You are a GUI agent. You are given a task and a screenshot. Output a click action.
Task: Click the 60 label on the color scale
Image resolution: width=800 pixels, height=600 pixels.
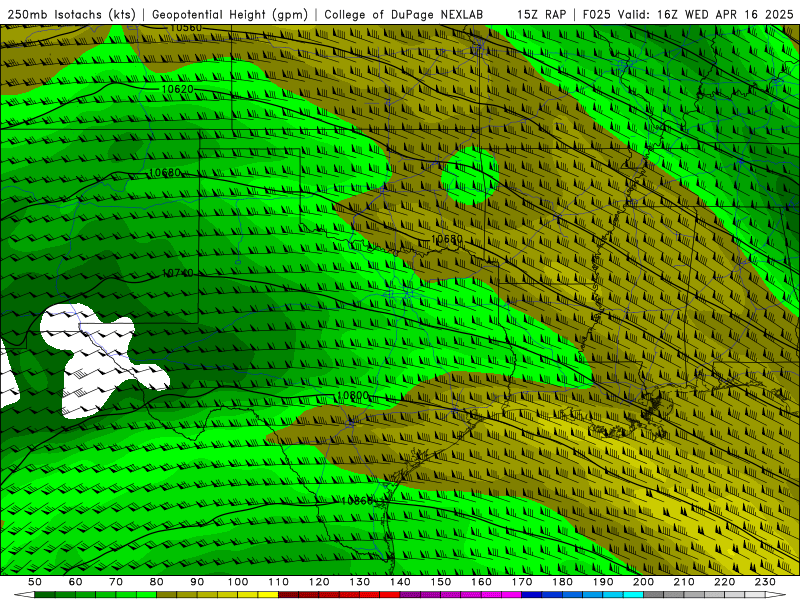tap(76, 582)
